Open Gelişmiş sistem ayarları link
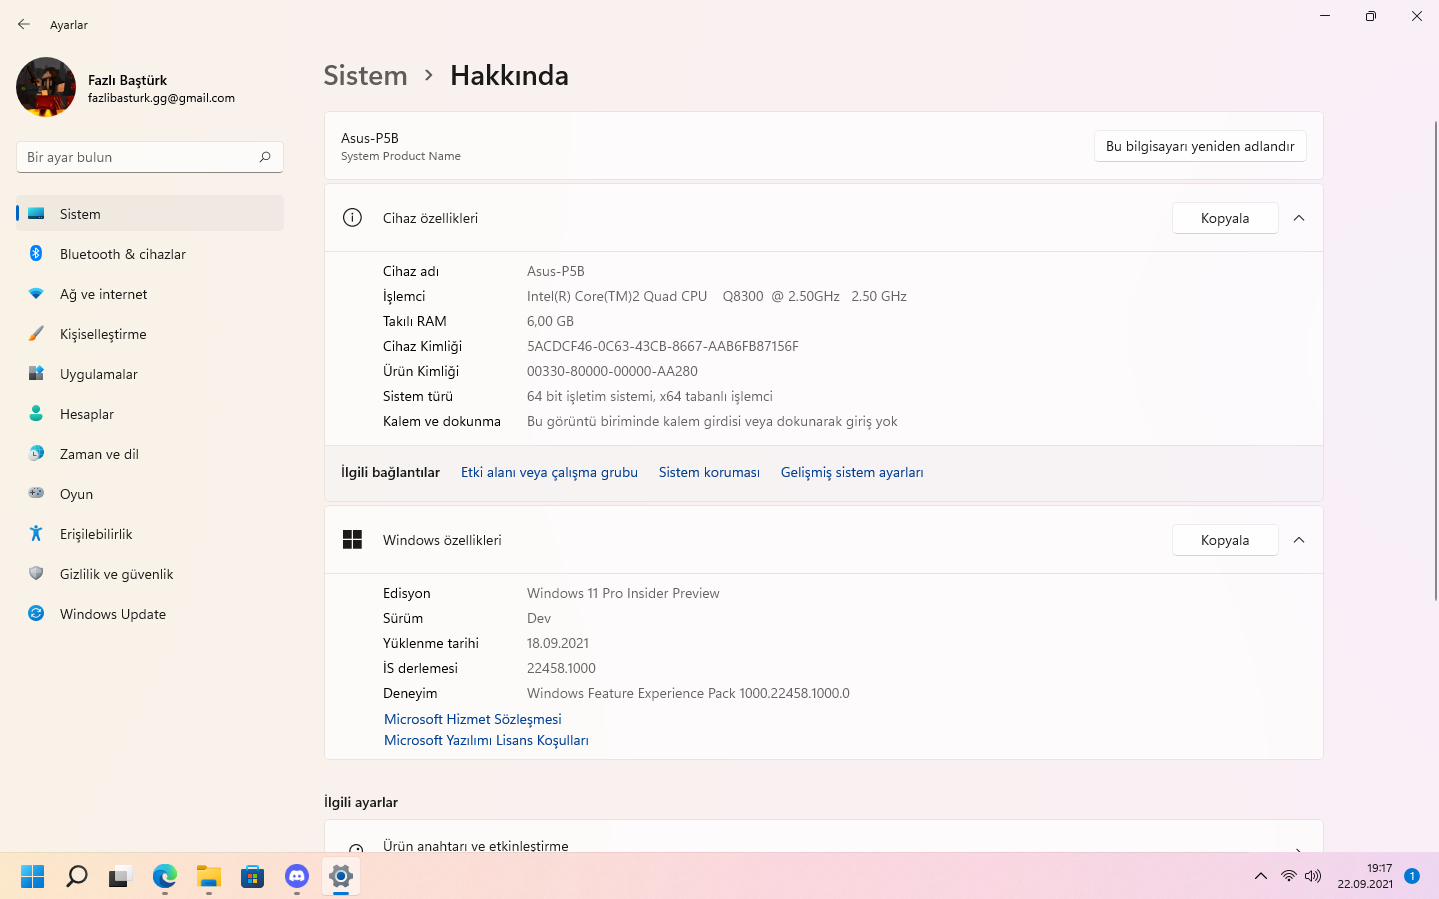 [x=852, y=473]
